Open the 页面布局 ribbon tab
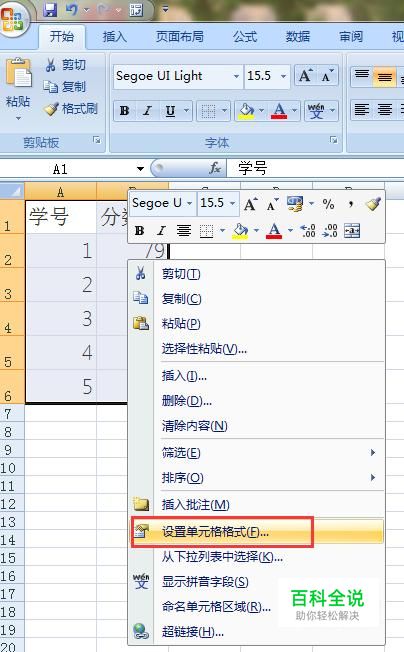The image size is (404, 652). 180,37
